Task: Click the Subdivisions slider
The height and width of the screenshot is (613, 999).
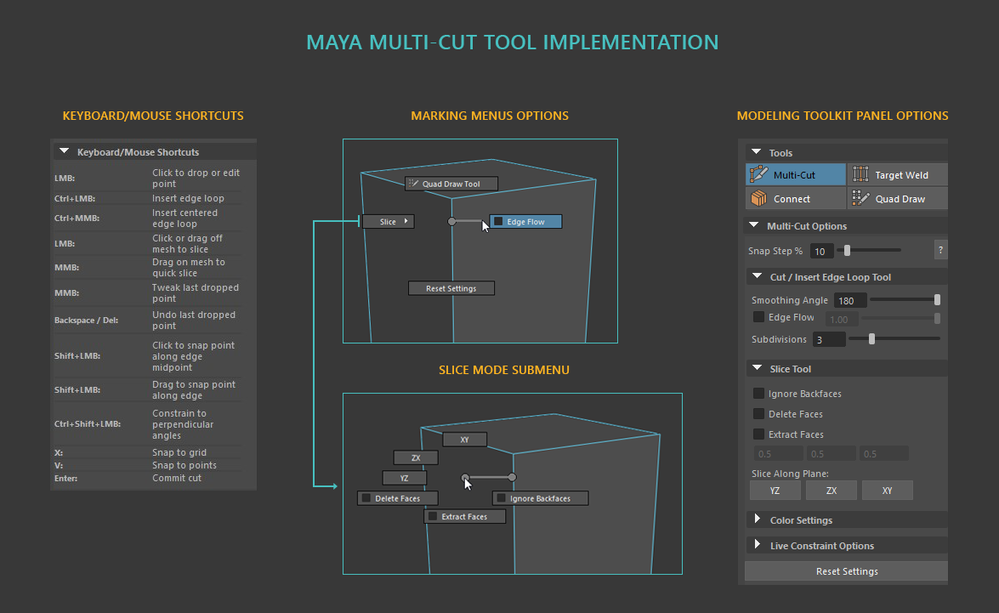Action: coord(895,339)
